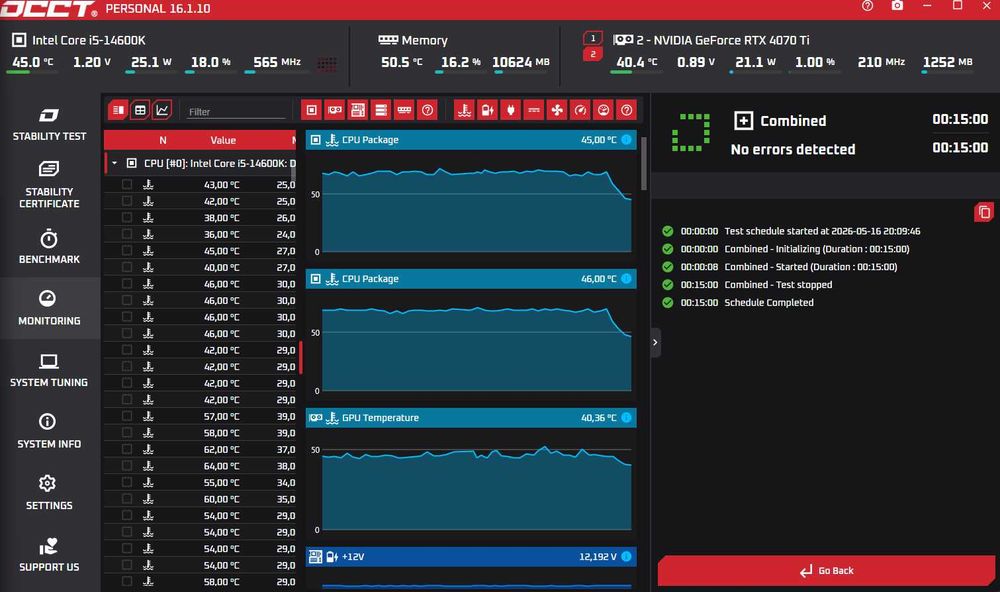Toggle the unknown-type filter question mark at toolbar end

627,110
